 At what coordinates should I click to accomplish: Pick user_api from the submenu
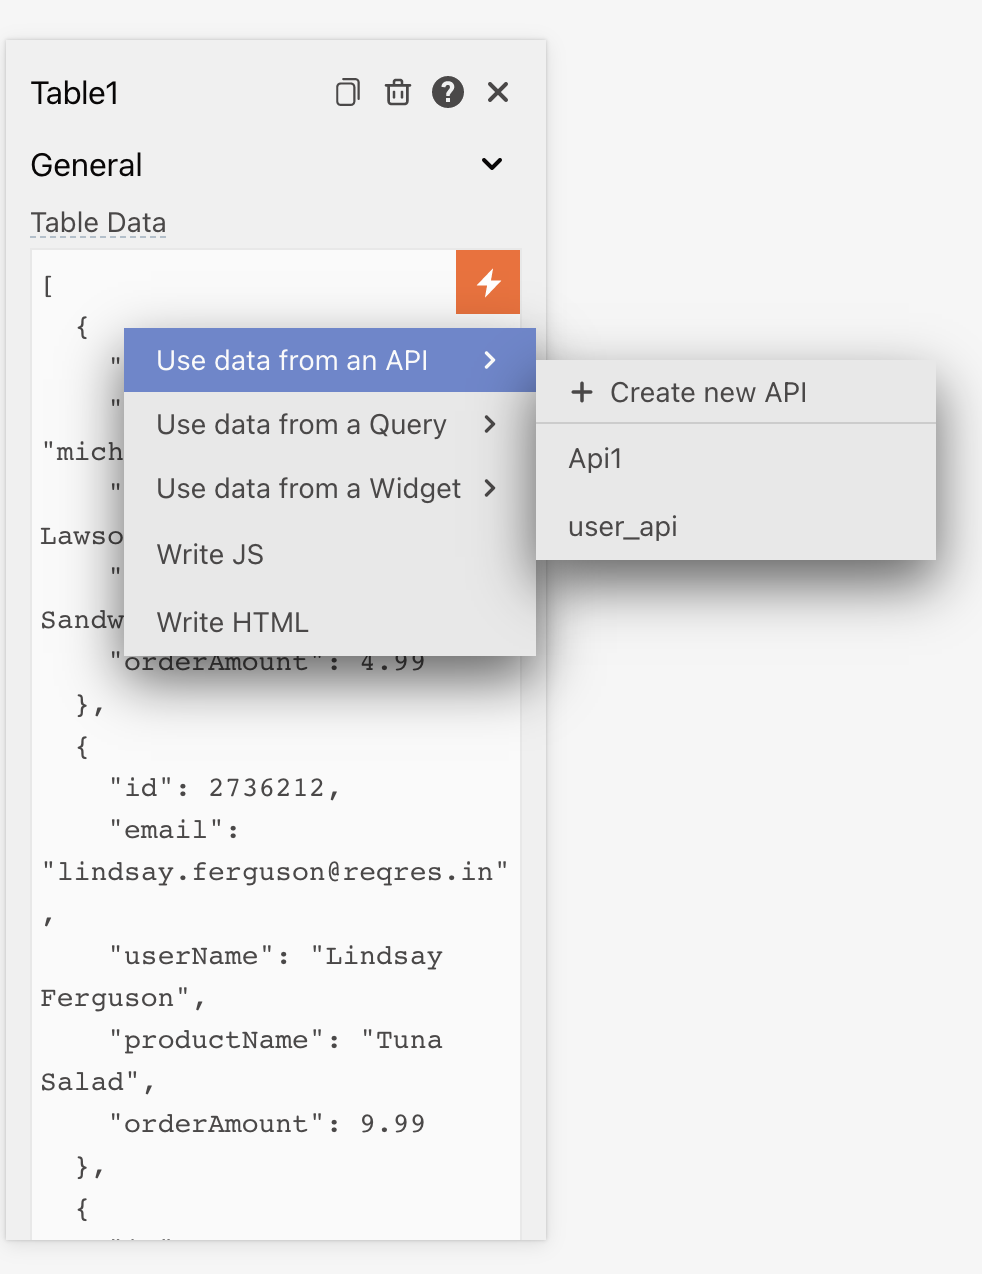[736, 526]
